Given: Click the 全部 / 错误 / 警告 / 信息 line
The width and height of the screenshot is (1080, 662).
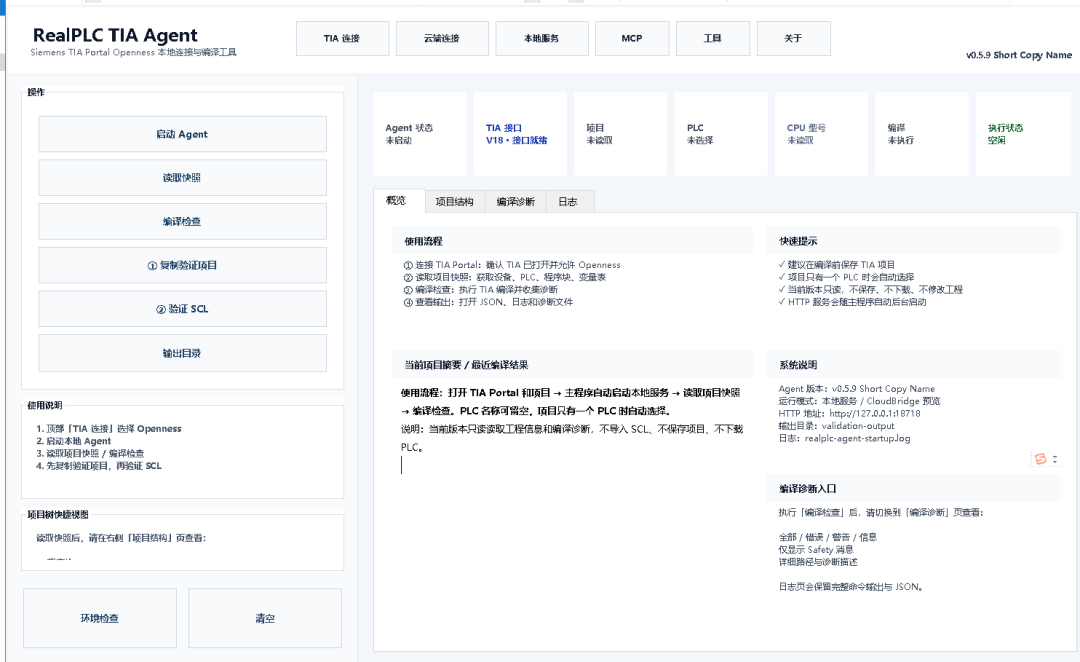Looking at the screenshot, I should point(828,537).
